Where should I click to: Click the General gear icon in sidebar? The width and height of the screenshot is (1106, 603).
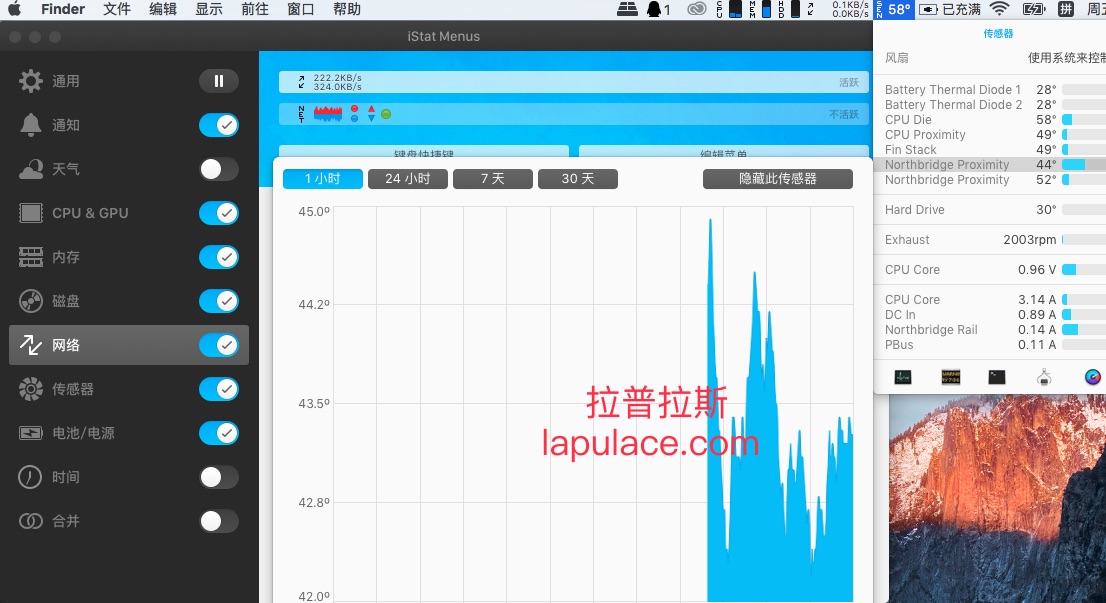[30, 81]
